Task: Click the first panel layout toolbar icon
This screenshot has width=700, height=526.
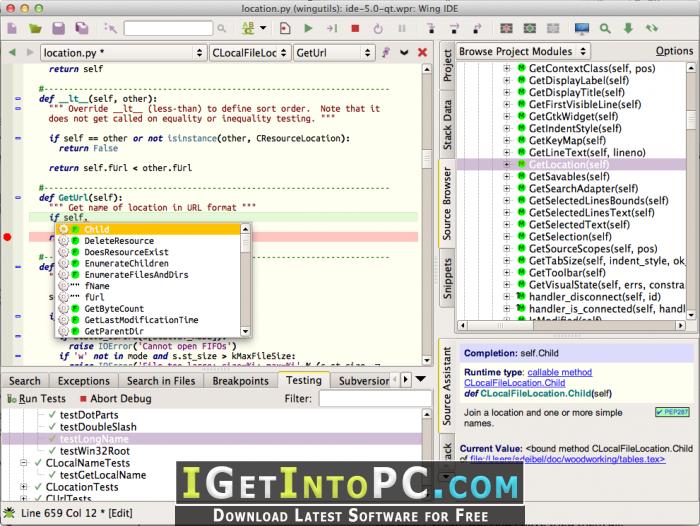Action: tap(506, 29)
